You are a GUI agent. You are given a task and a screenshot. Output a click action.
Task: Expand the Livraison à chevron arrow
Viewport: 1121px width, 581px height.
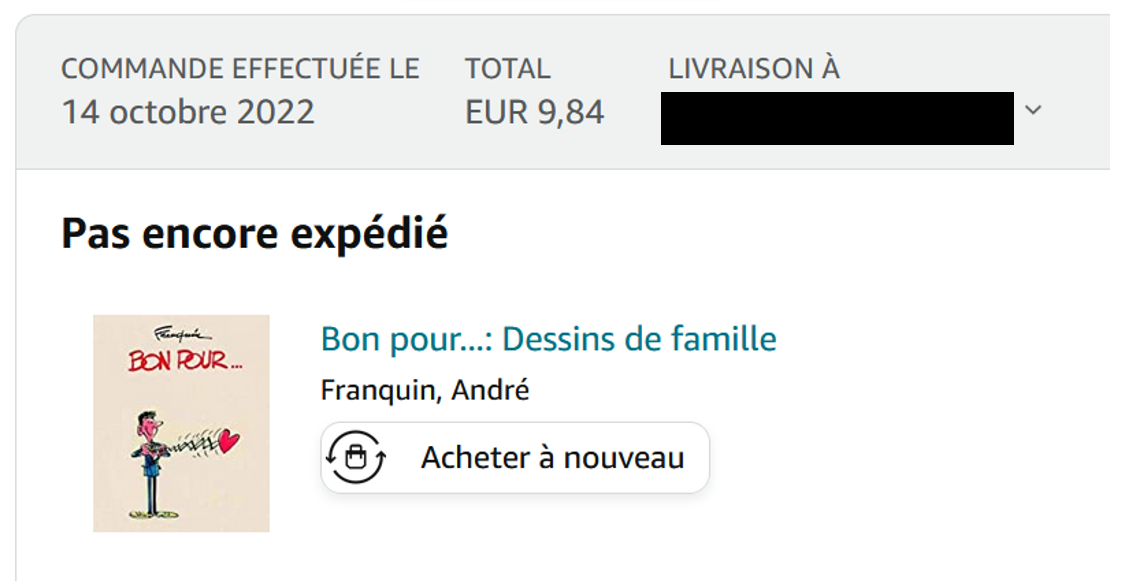(1033, 110)
